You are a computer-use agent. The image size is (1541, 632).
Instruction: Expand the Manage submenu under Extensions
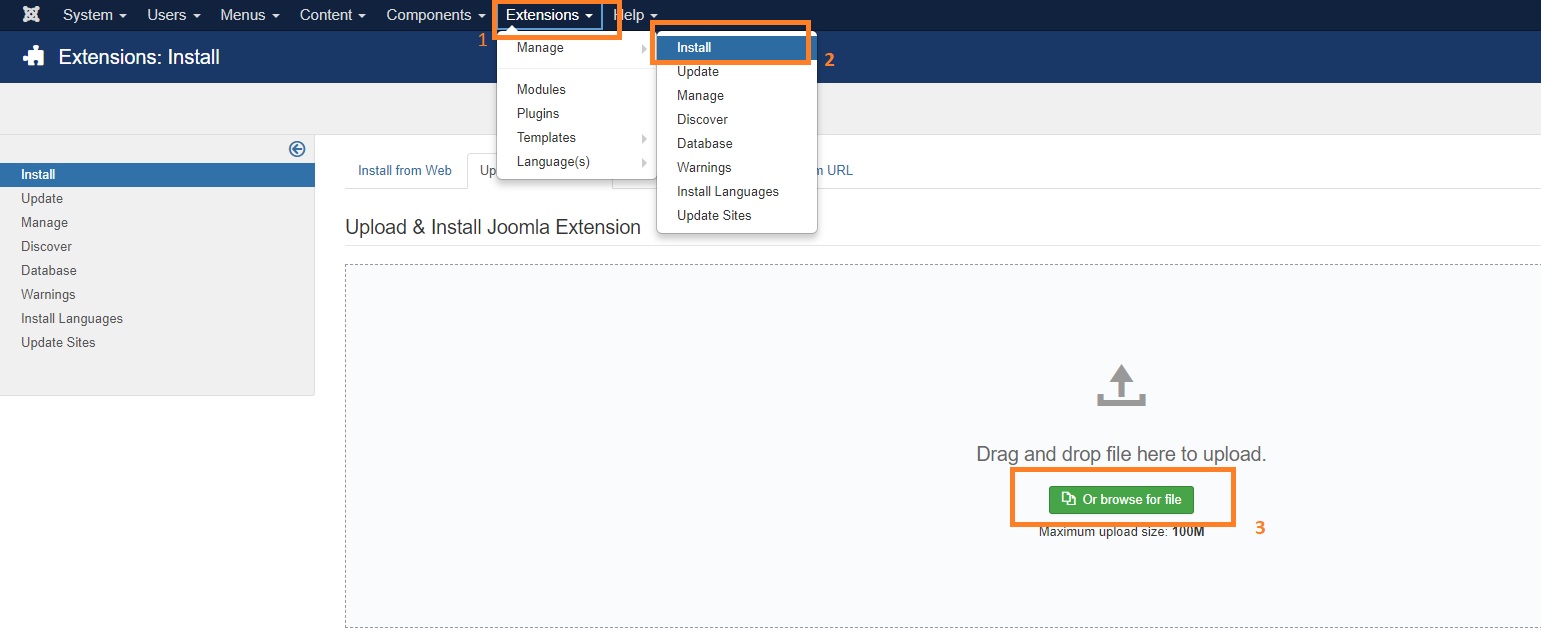click(x=540, y=47)
